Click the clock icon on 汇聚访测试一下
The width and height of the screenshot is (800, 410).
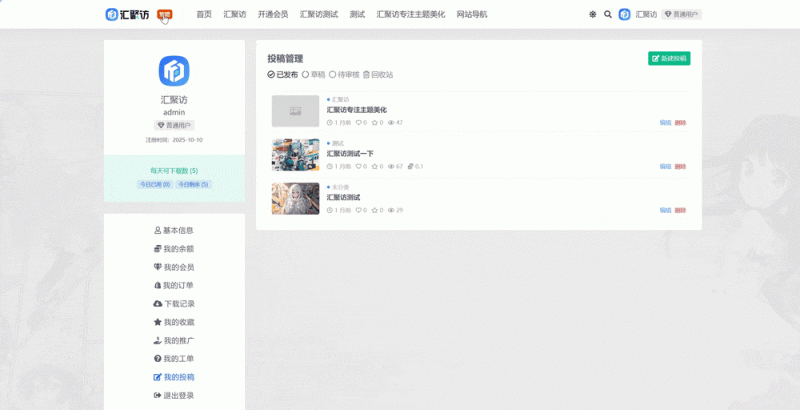[330, 167]
